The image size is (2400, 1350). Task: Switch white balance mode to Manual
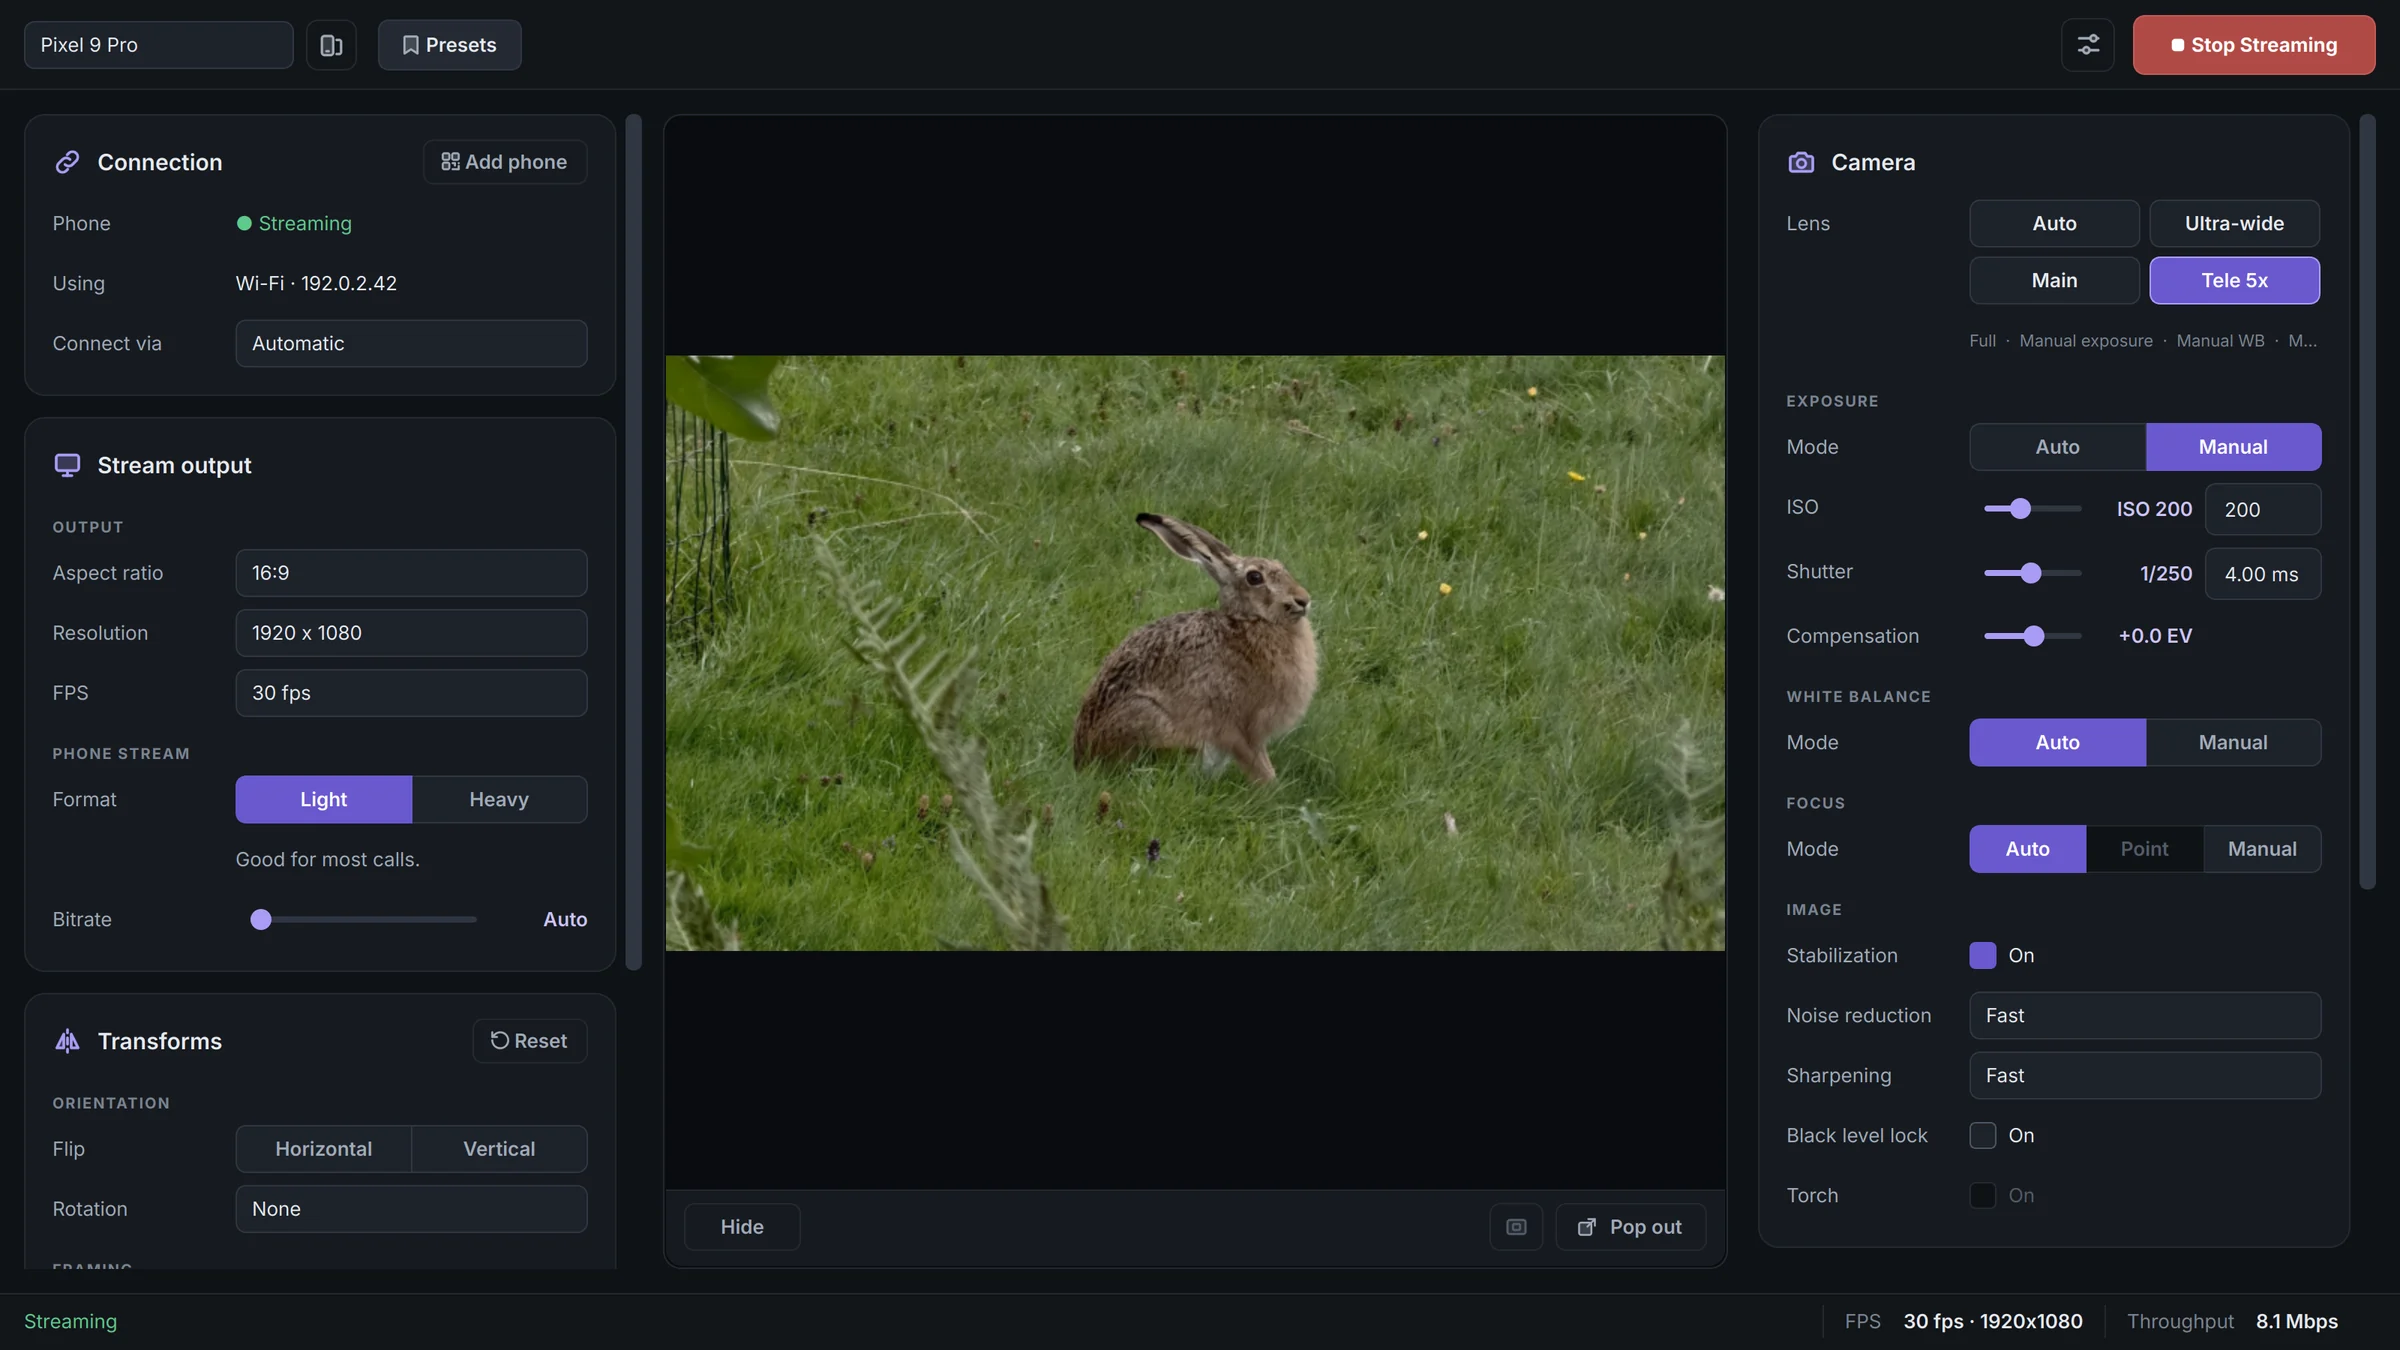coord(2233,742)
